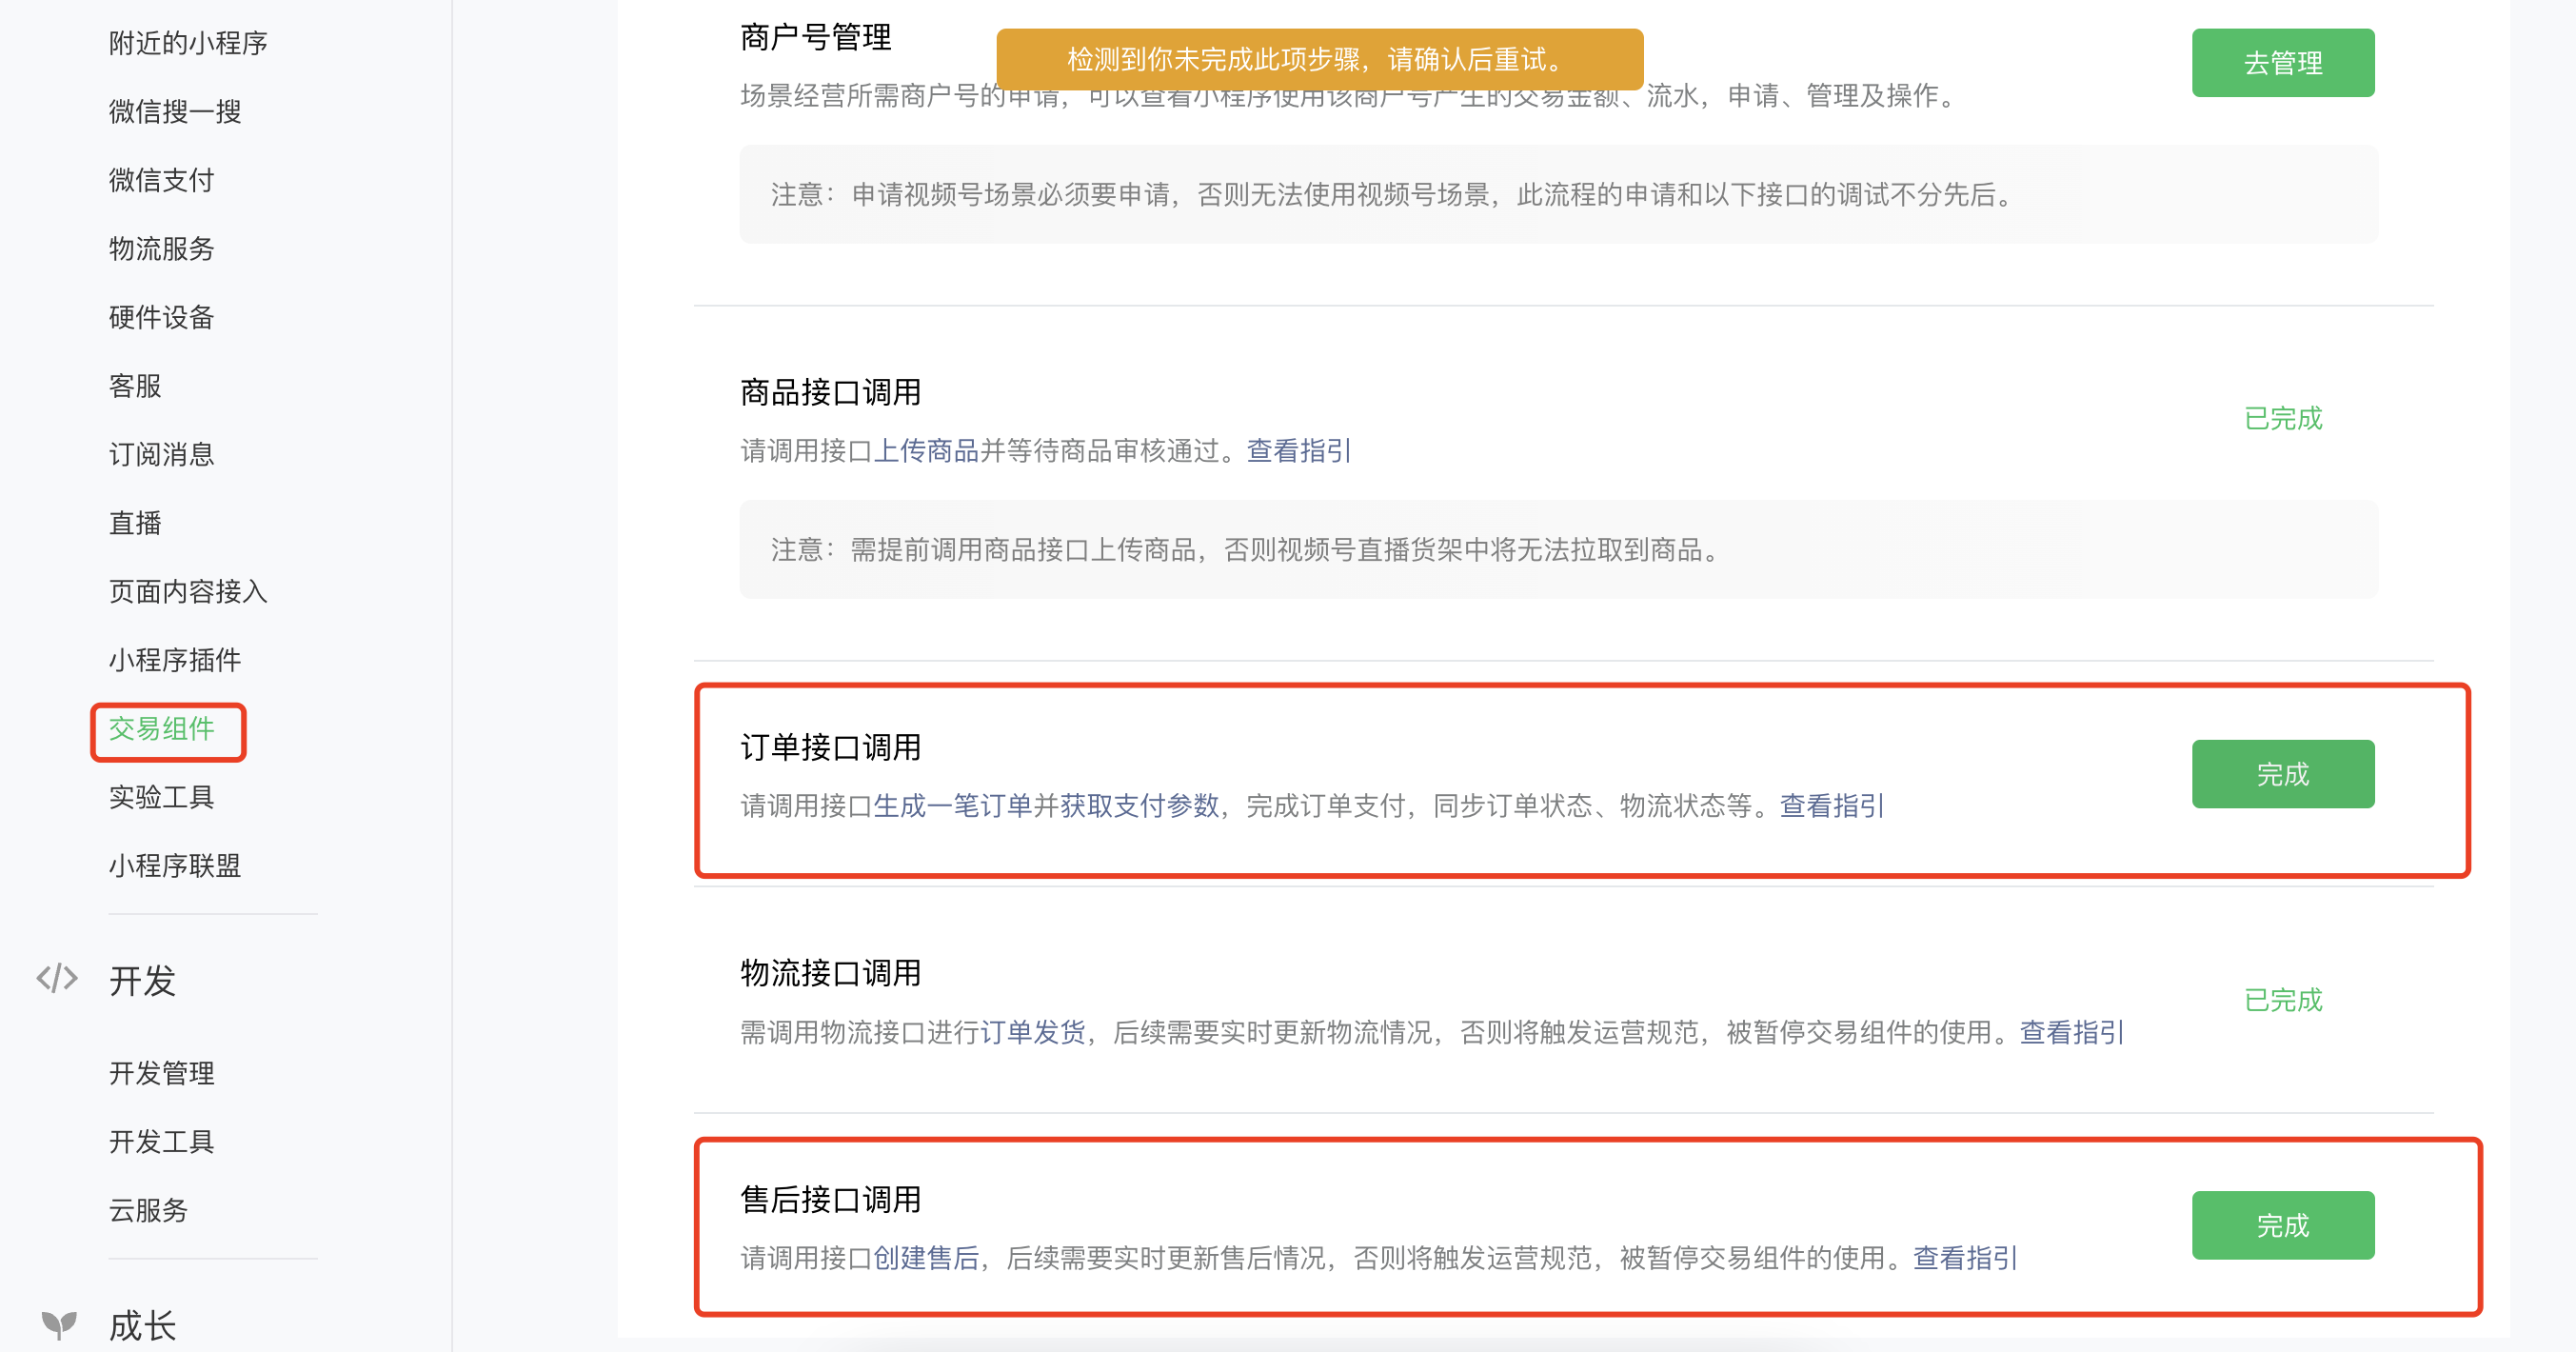Go to 小程序插件 menu item
2576x1352 pixels.
tap(175, 660)
